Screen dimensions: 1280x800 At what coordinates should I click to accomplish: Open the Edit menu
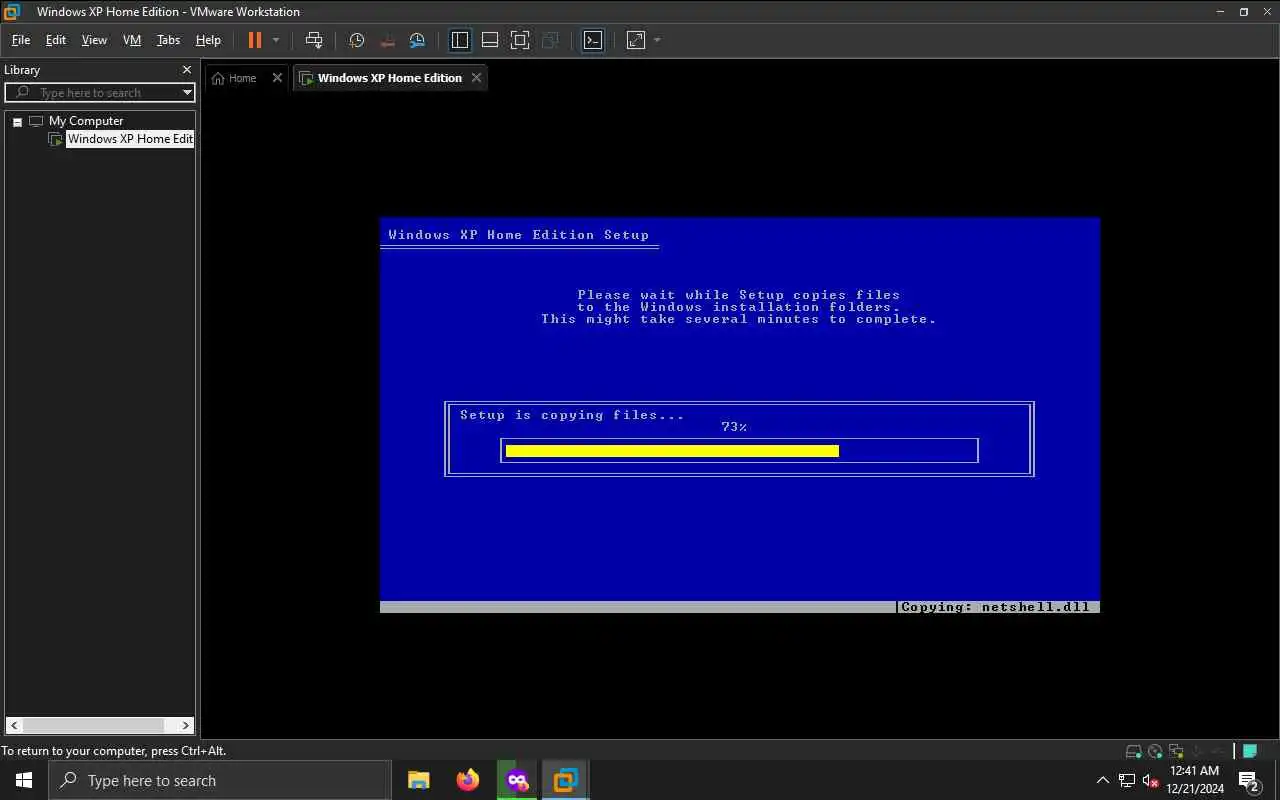coord(56,40)
